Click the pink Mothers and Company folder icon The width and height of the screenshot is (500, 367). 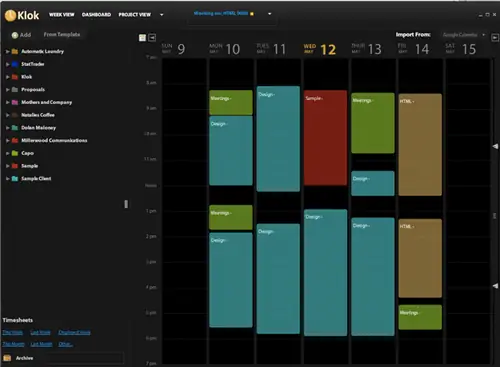tap(15, 102)
